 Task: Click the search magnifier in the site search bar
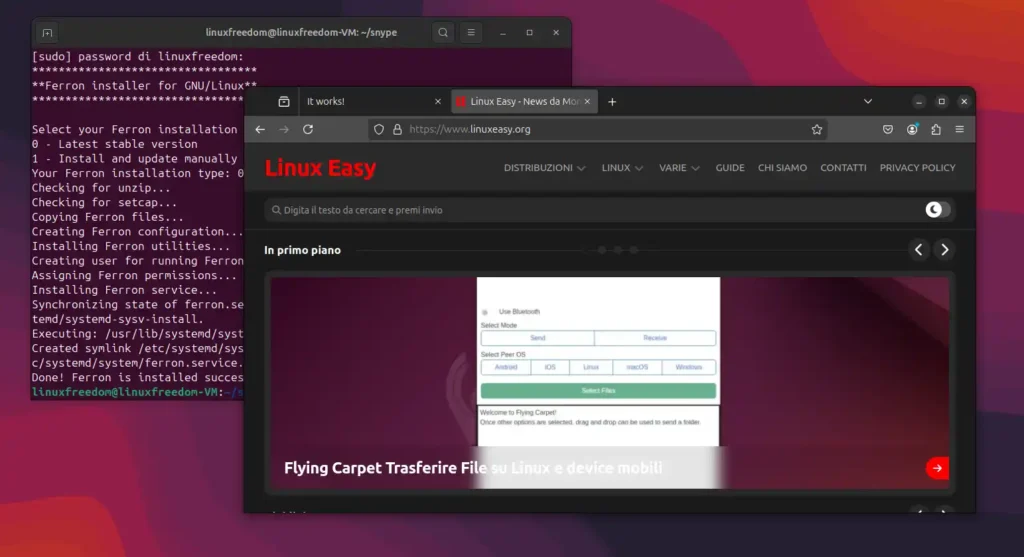pos(276,210)
